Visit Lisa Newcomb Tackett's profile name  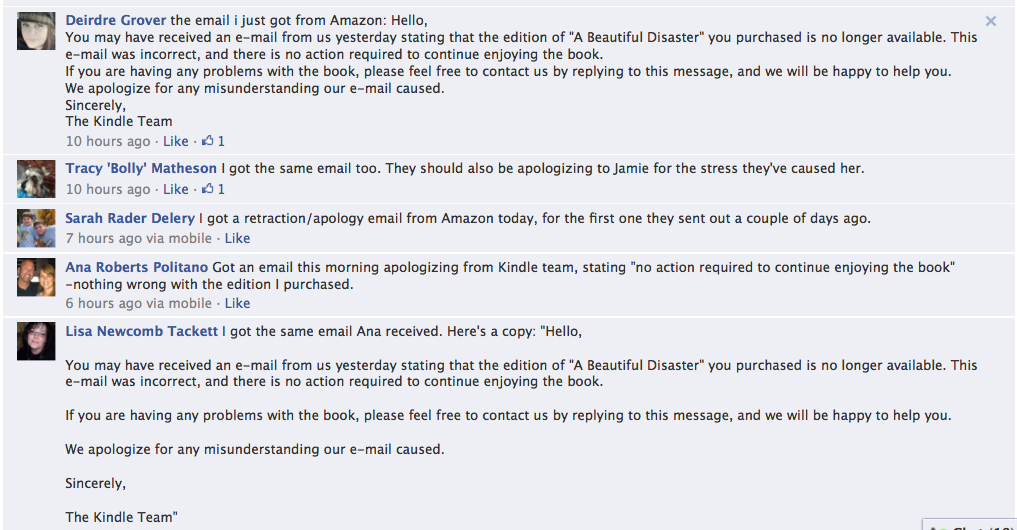[141, 331]
